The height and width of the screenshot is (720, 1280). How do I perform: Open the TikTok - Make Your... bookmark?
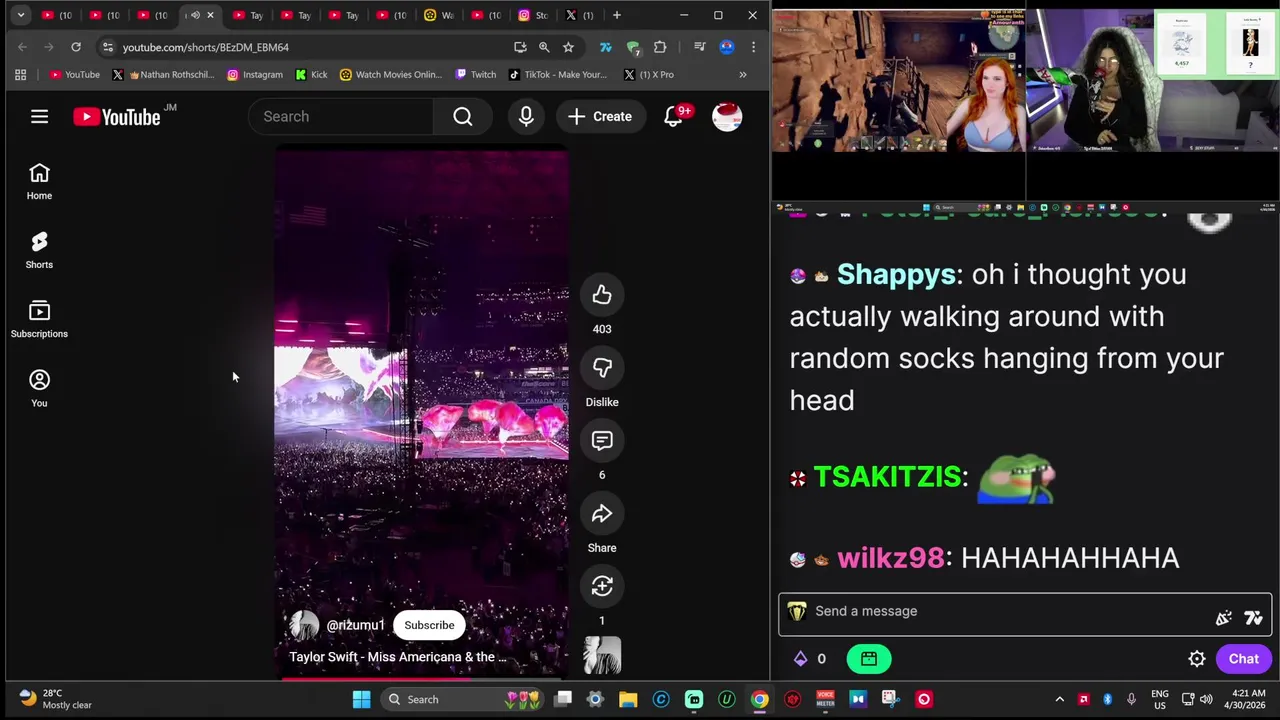pos(558,75)
